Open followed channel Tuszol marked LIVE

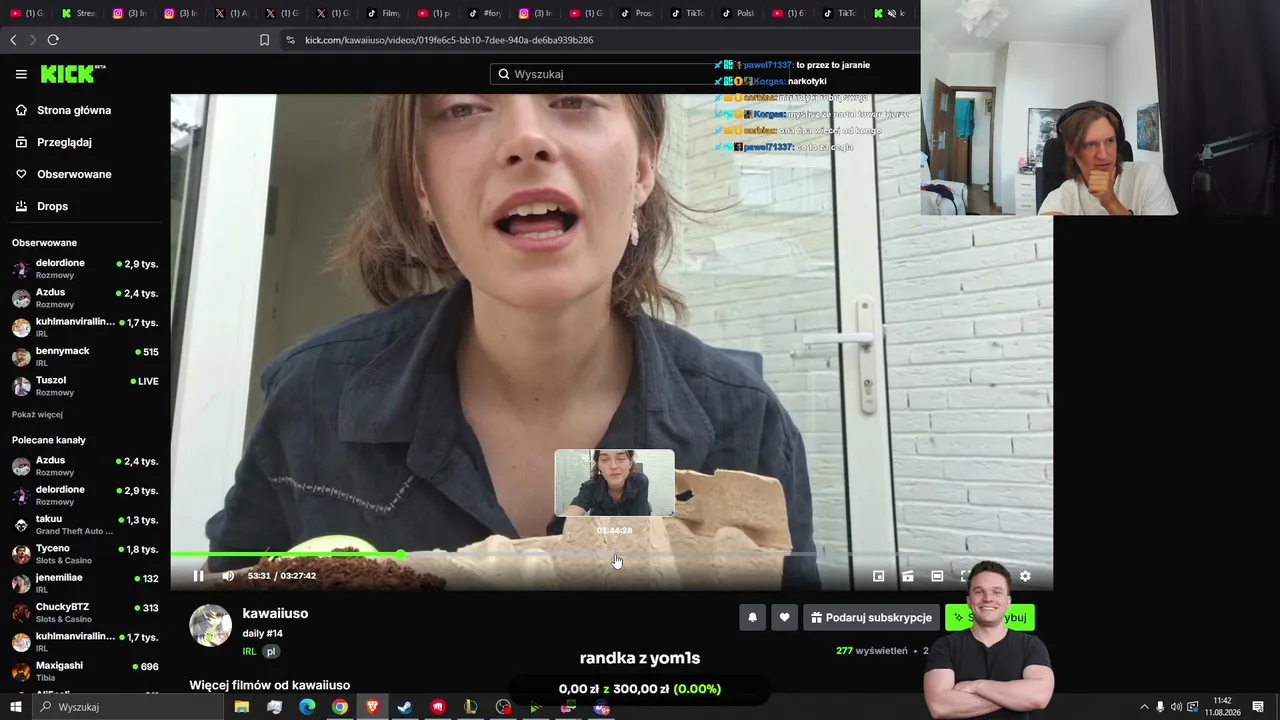(x=85, y=386)
